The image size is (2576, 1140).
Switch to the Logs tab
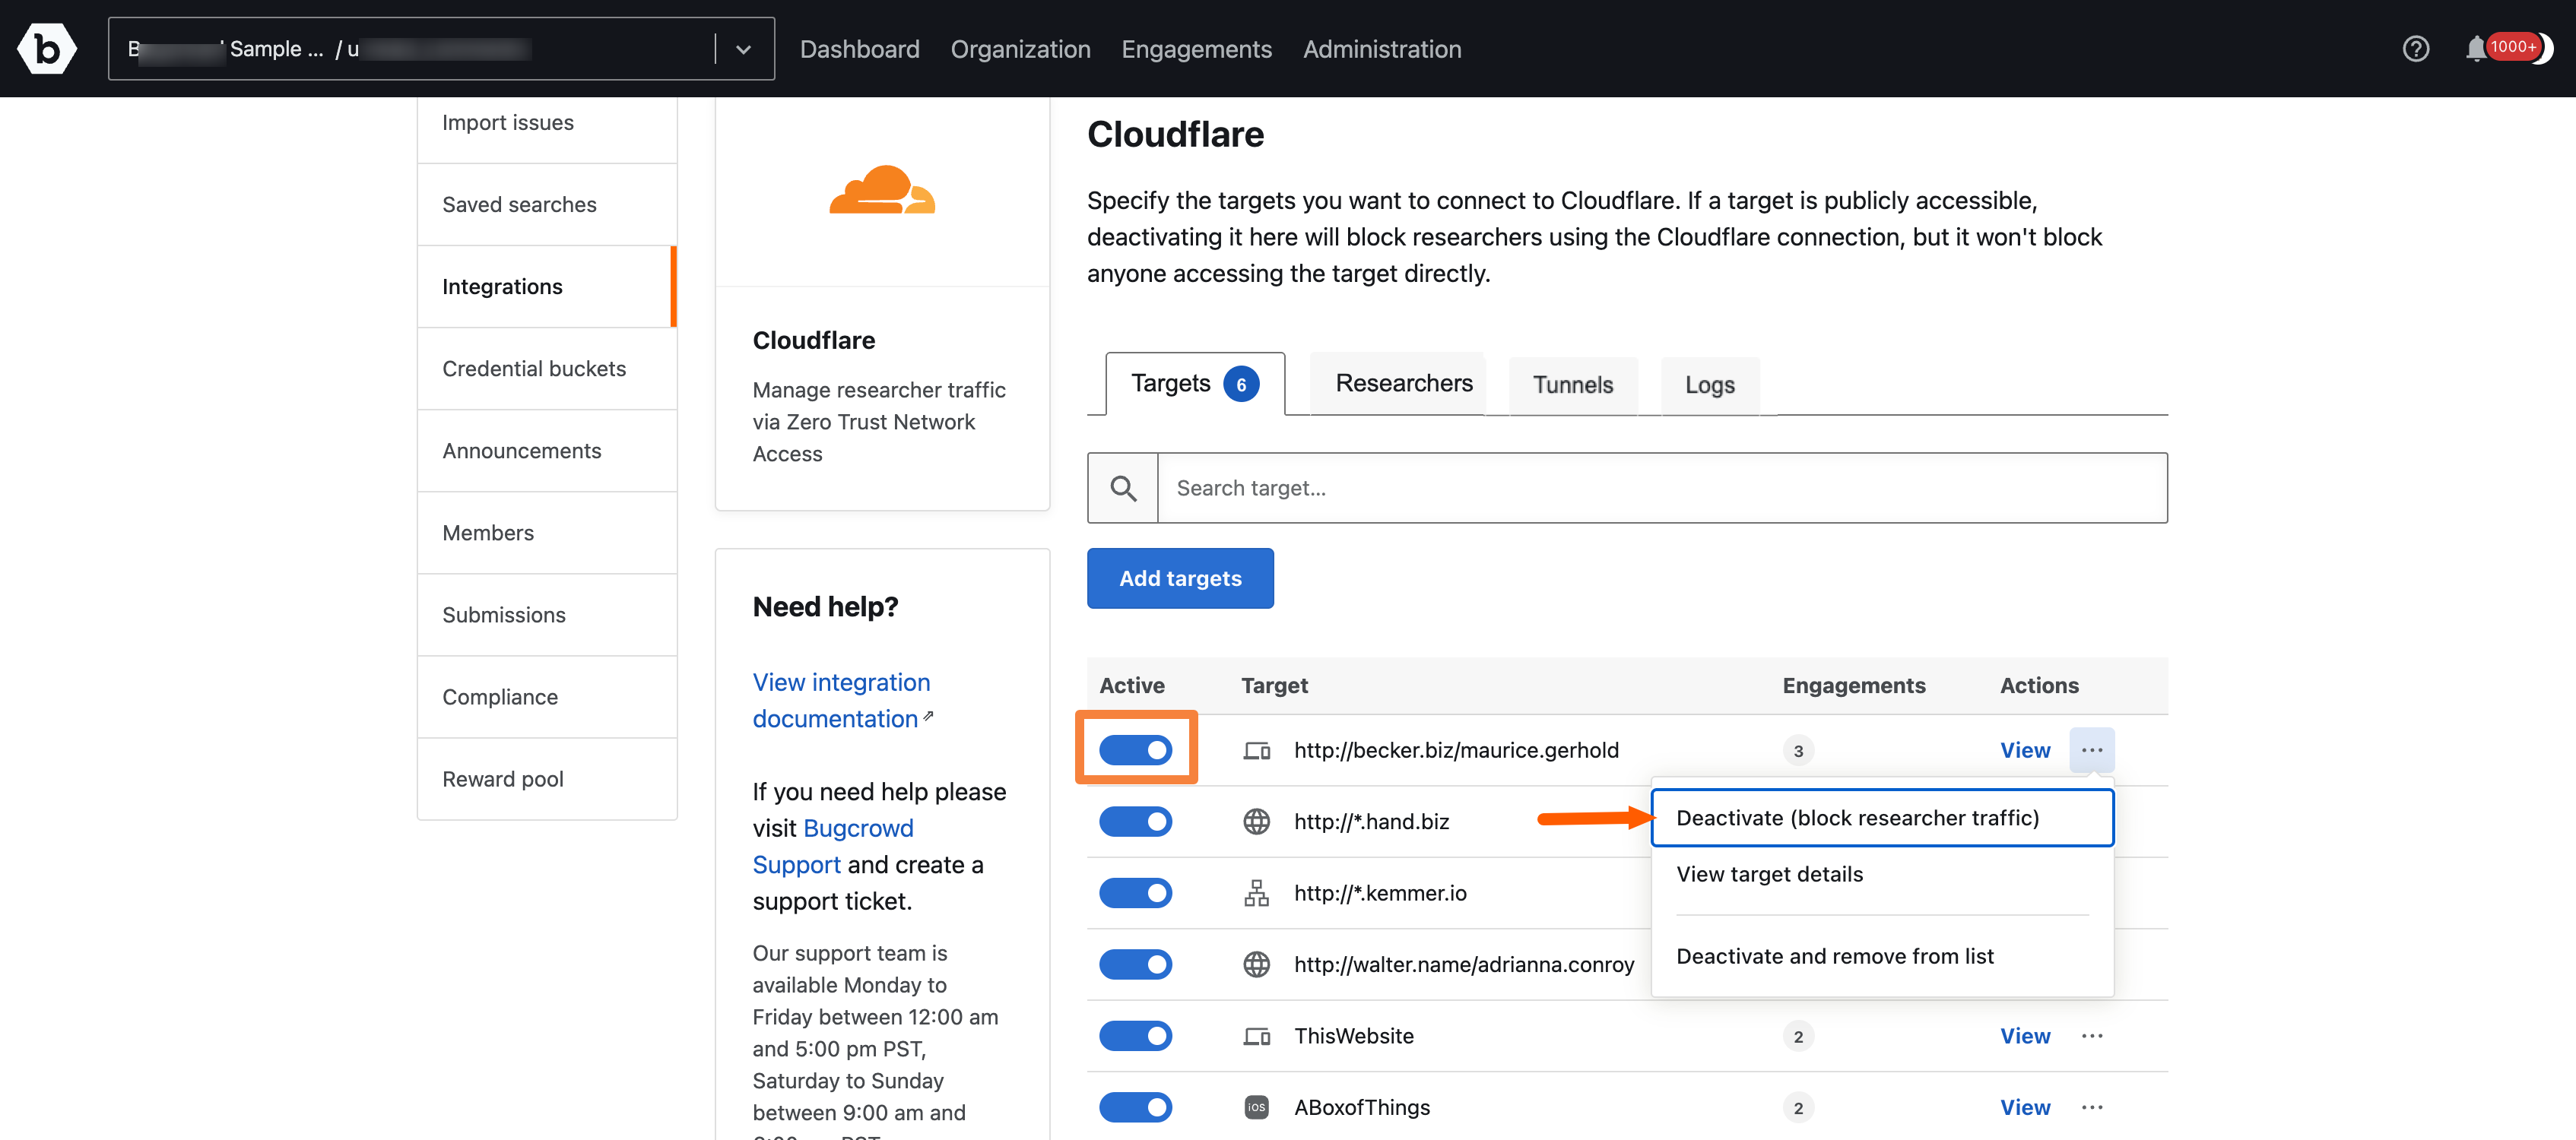(1709, 385)
